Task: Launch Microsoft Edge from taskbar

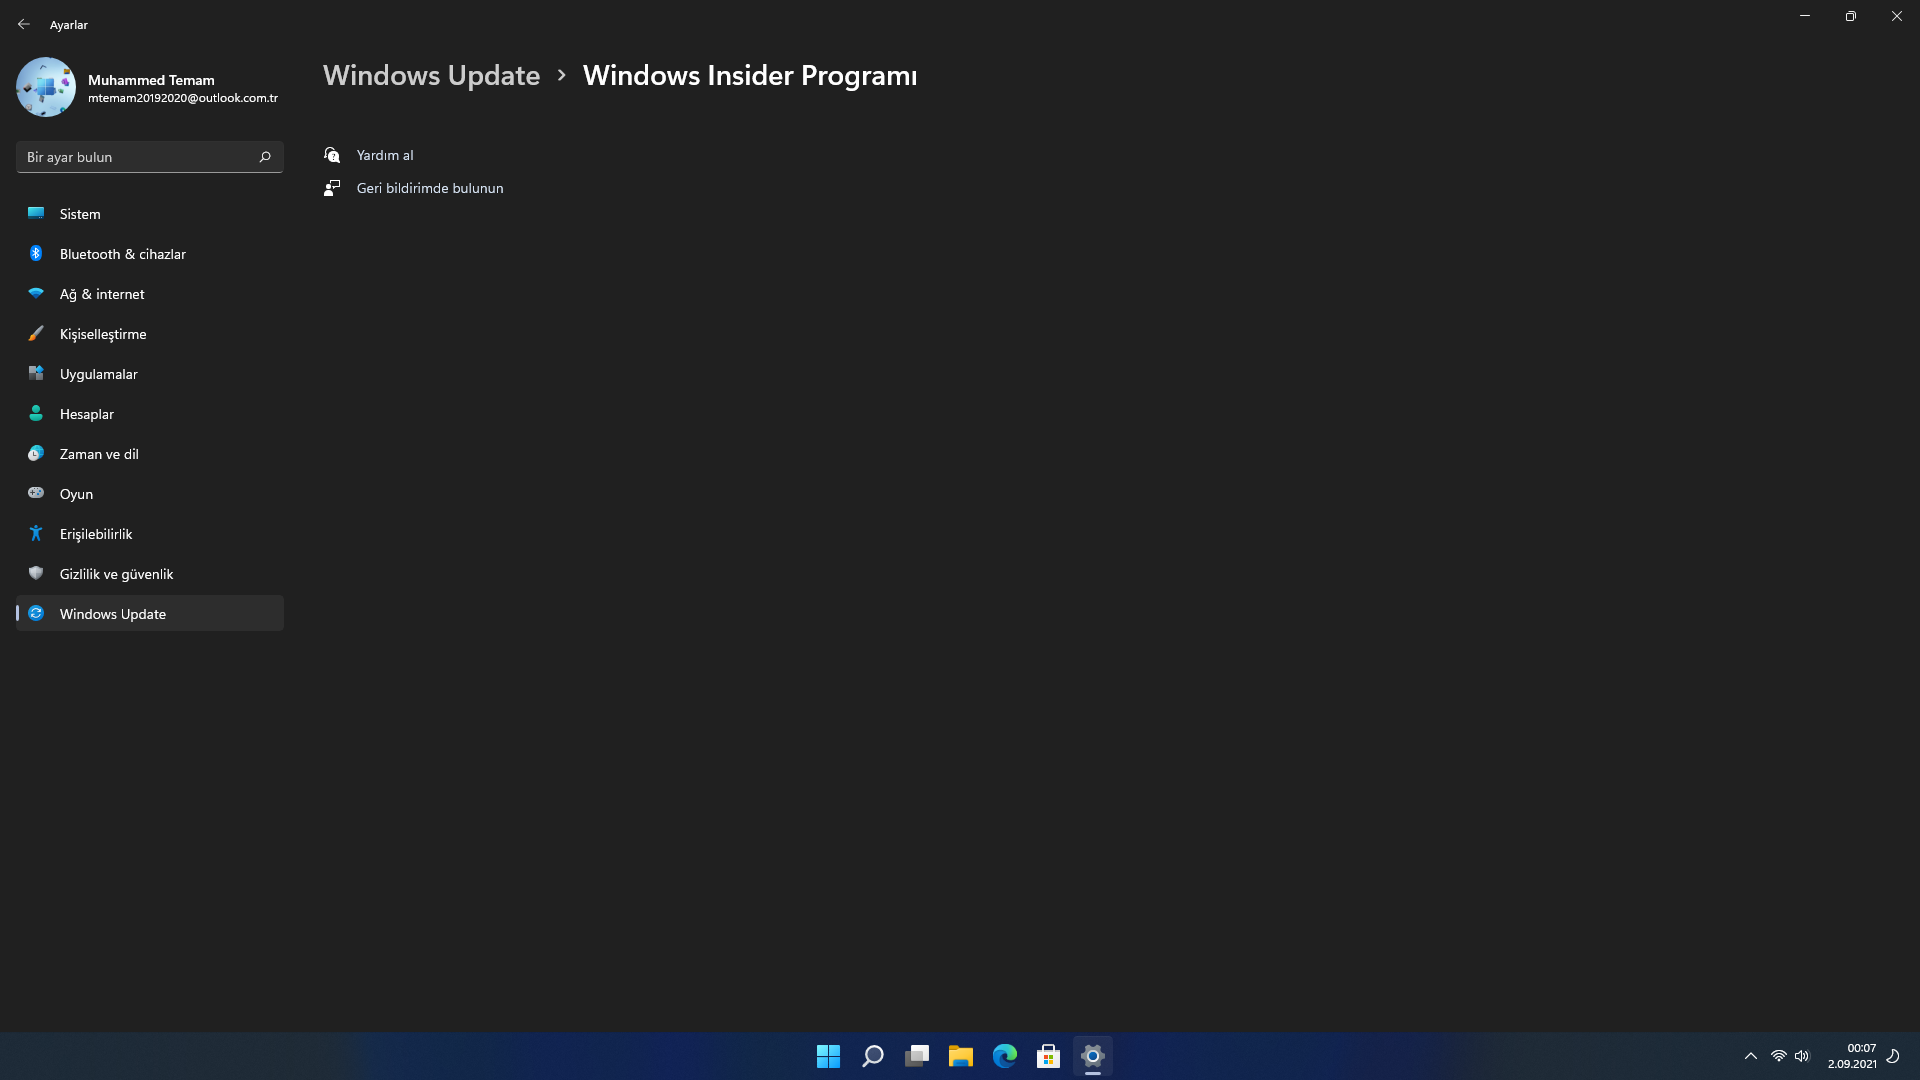Action: pos(1004,1056)
